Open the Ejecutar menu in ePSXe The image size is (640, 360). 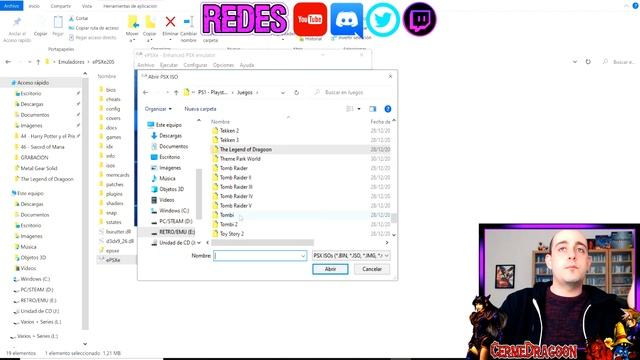pos(169,65)
